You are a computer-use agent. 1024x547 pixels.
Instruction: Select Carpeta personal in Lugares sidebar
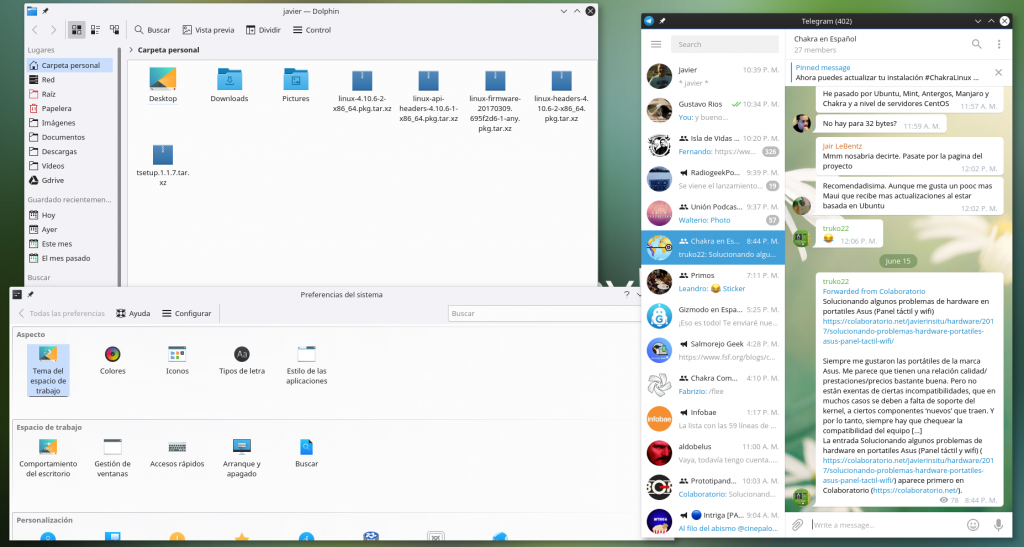[x=70, y=65]
